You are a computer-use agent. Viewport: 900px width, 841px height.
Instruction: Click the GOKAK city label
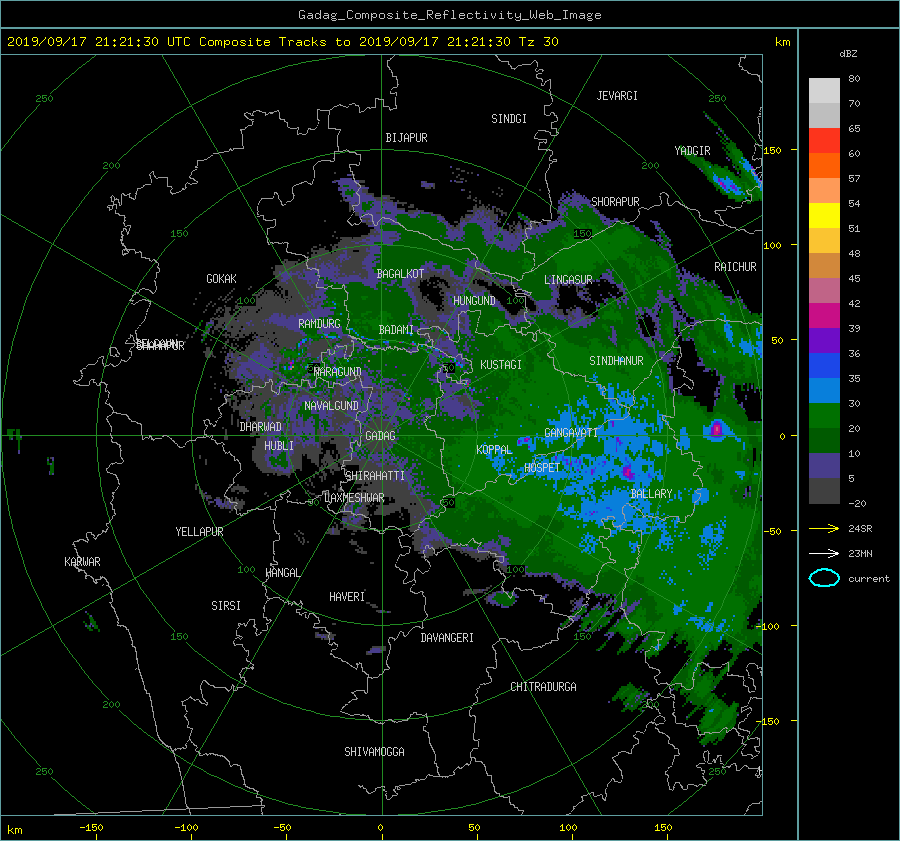tap(221, 278)
